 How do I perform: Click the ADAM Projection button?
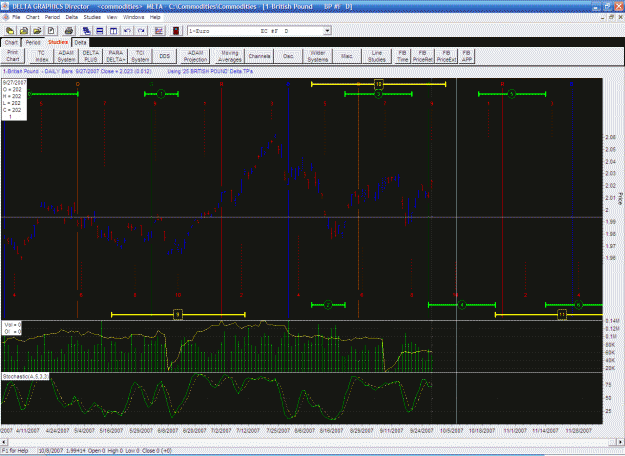coord(195,56)
